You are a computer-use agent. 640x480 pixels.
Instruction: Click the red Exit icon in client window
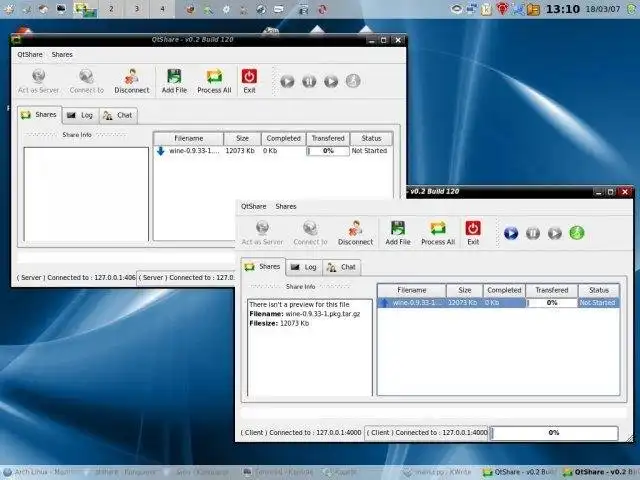pyautogui.click(x=473, y=229)
